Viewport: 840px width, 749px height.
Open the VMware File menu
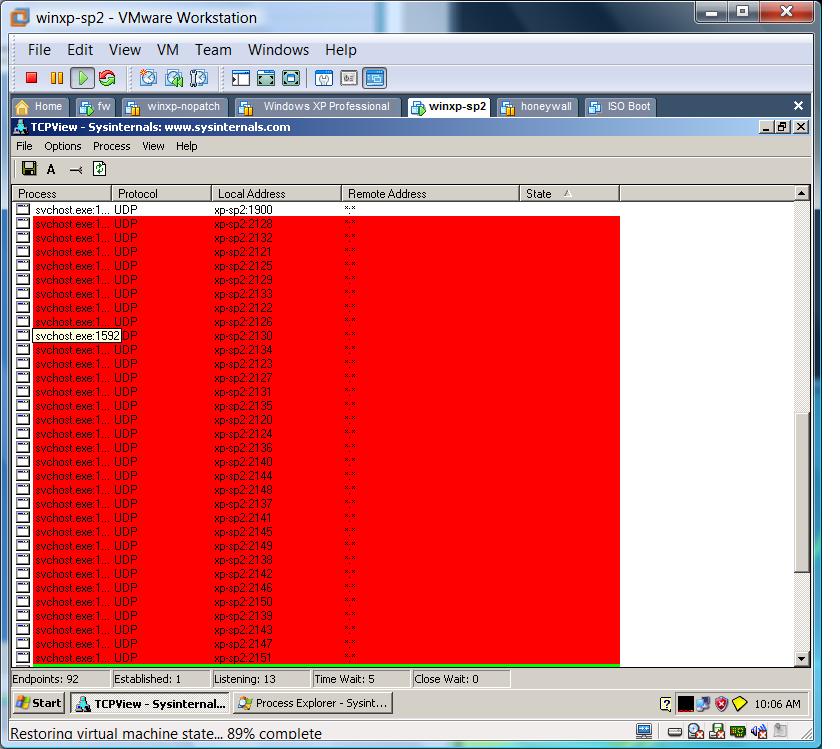(39, 50)
